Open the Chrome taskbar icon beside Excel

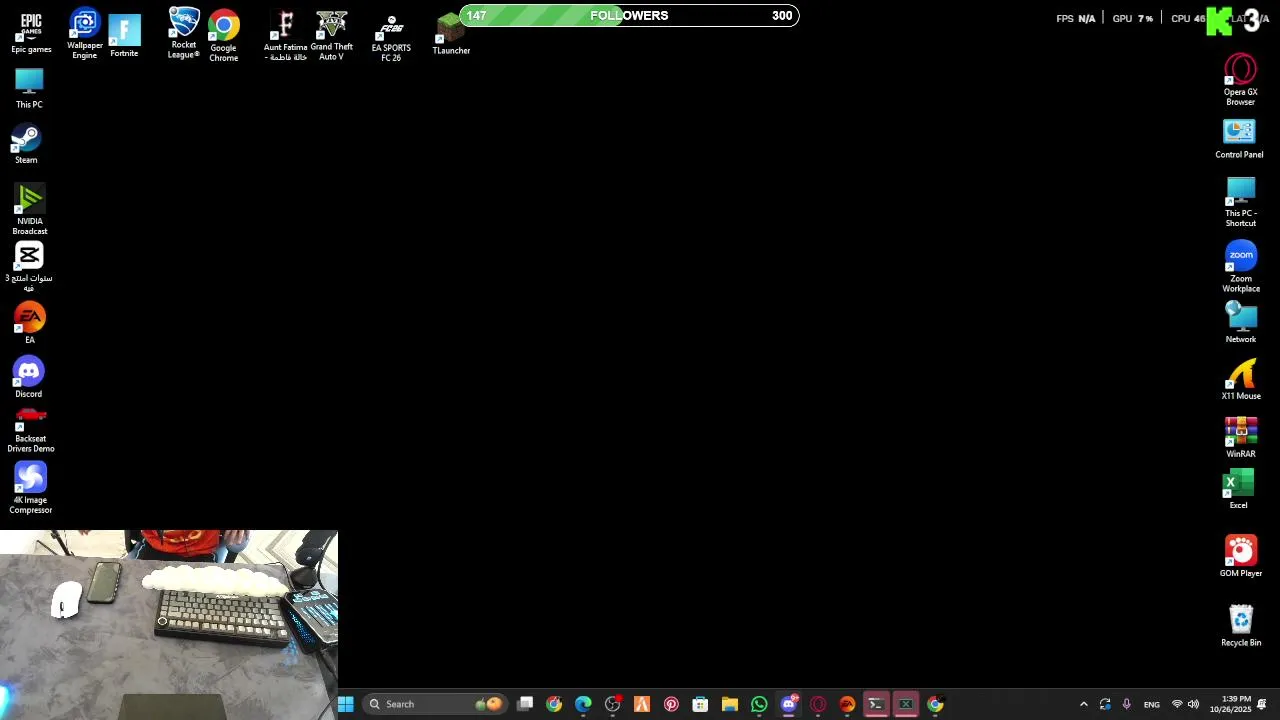click(935, 704)
